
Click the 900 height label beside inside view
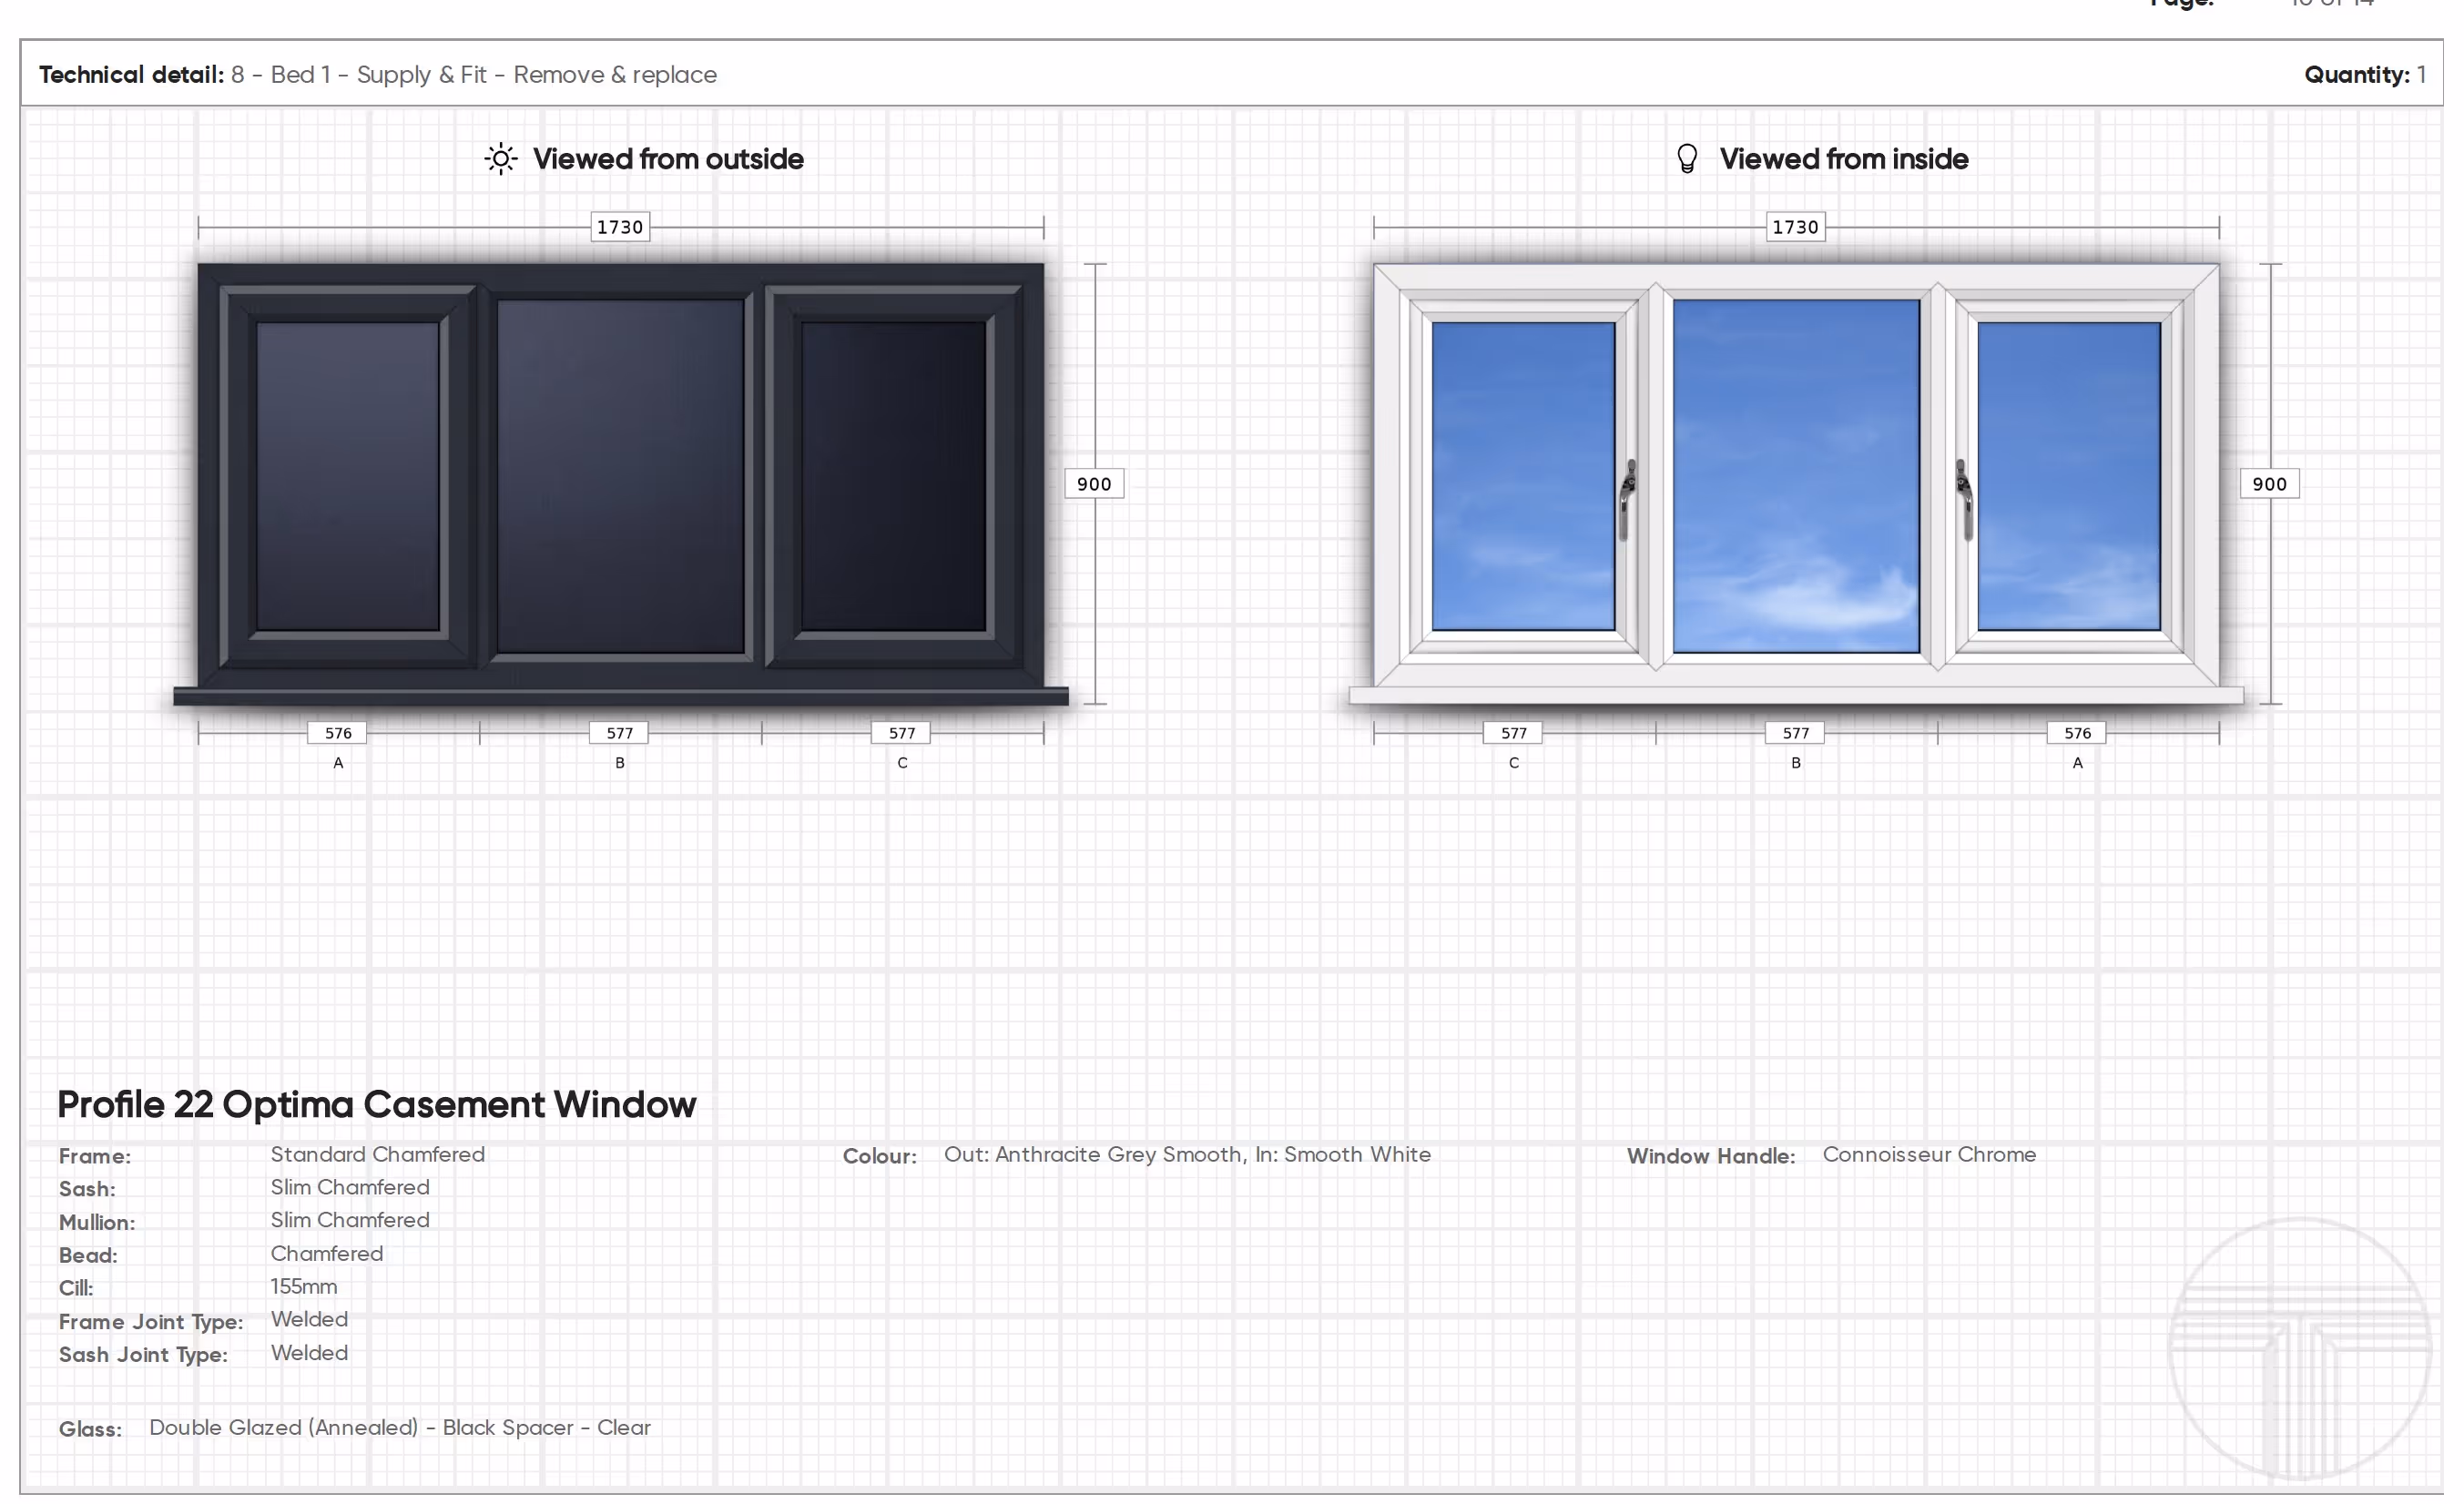2269,484
